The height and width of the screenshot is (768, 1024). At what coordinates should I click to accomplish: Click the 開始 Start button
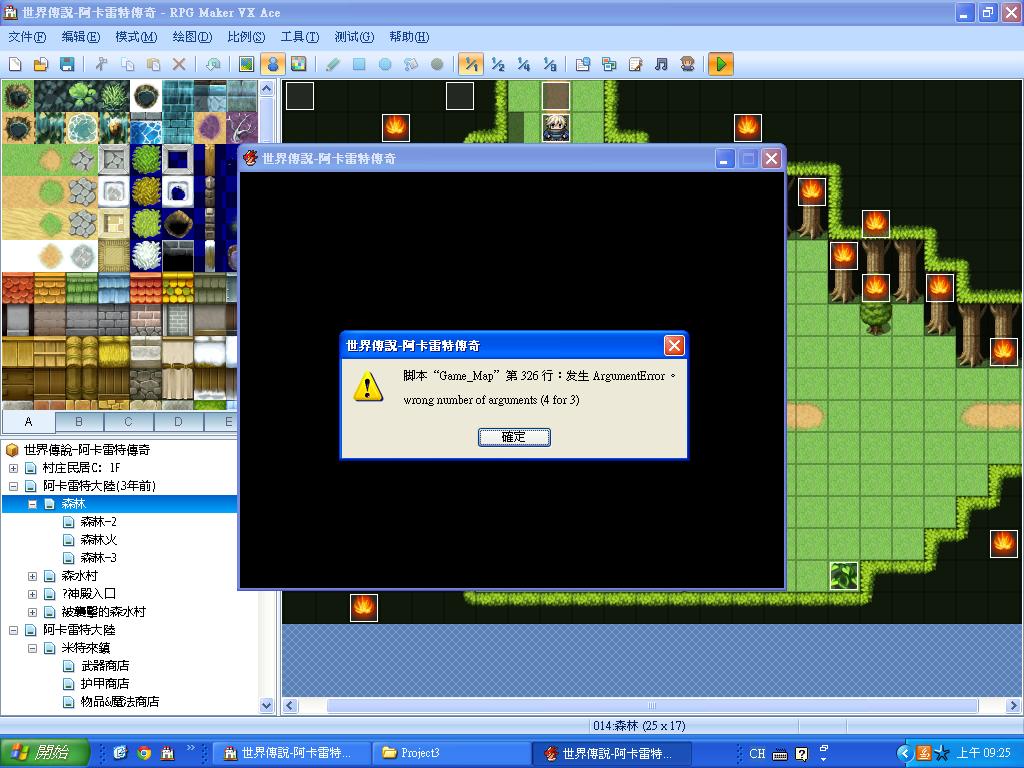click(x=45, y=753)
